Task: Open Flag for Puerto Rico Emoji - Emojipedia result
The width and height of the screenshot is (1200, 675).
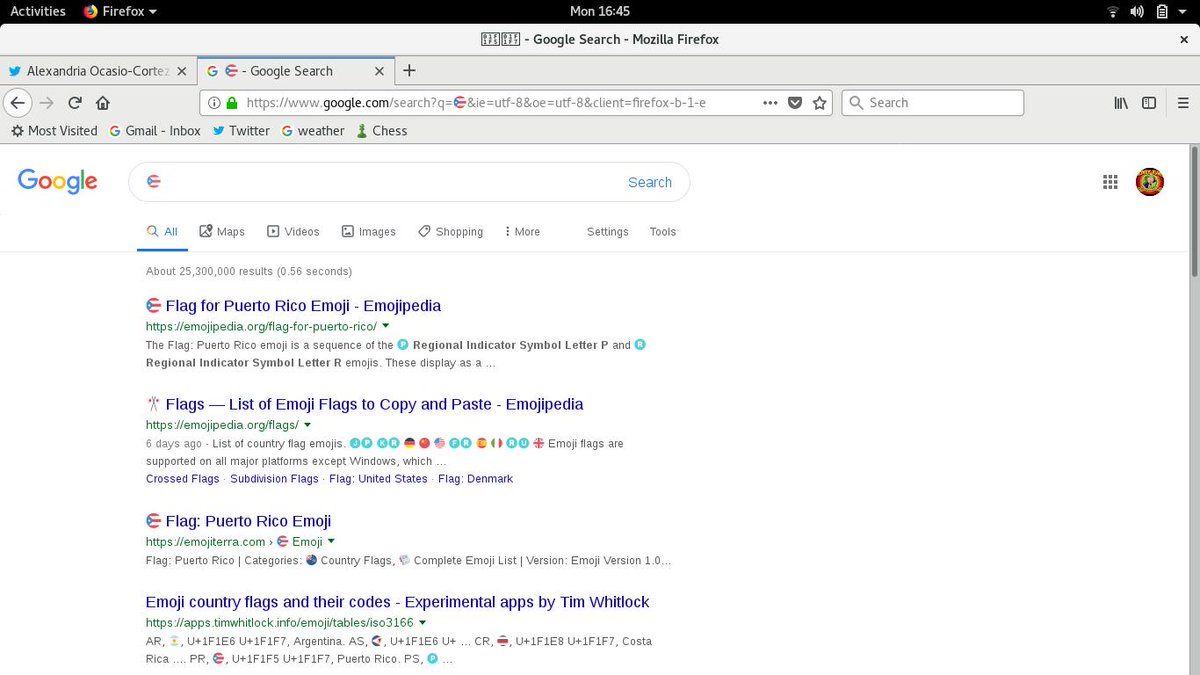Action: pos(293,306)
